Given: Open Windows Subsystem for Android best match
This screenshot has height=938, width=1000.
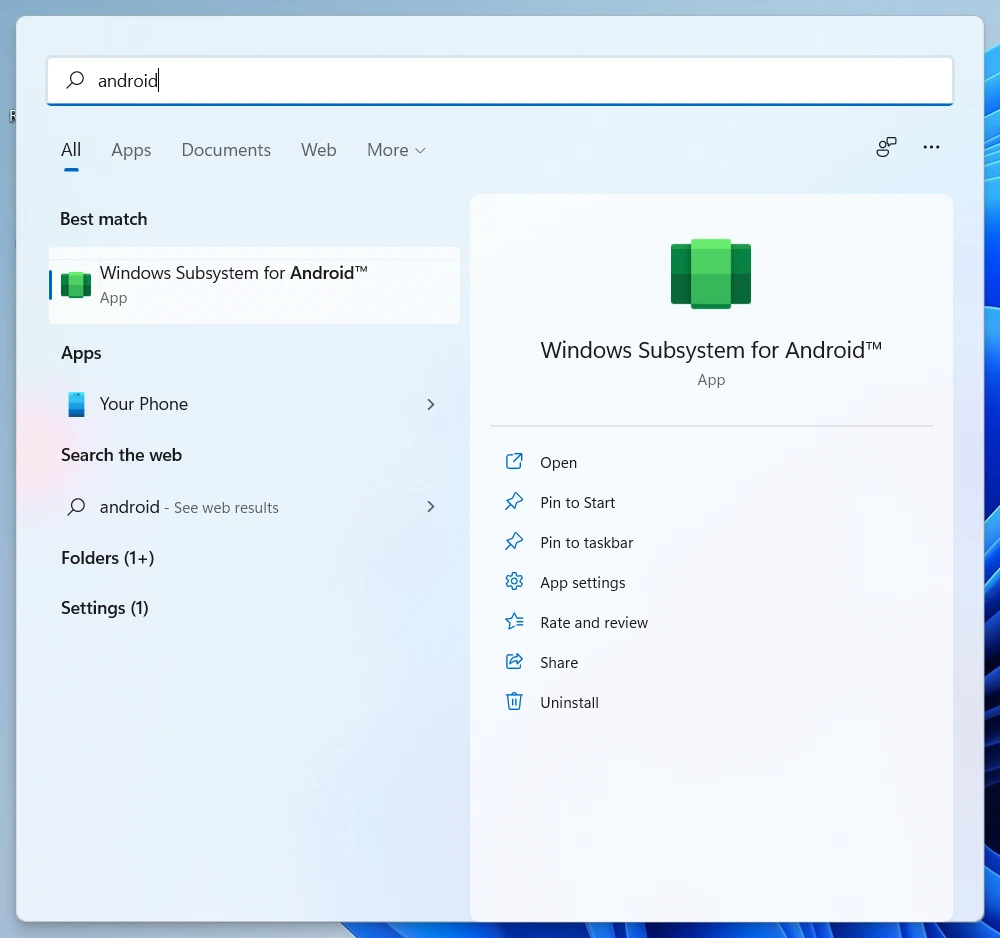Looking at the screenshot, I should (x=254, y=285).
